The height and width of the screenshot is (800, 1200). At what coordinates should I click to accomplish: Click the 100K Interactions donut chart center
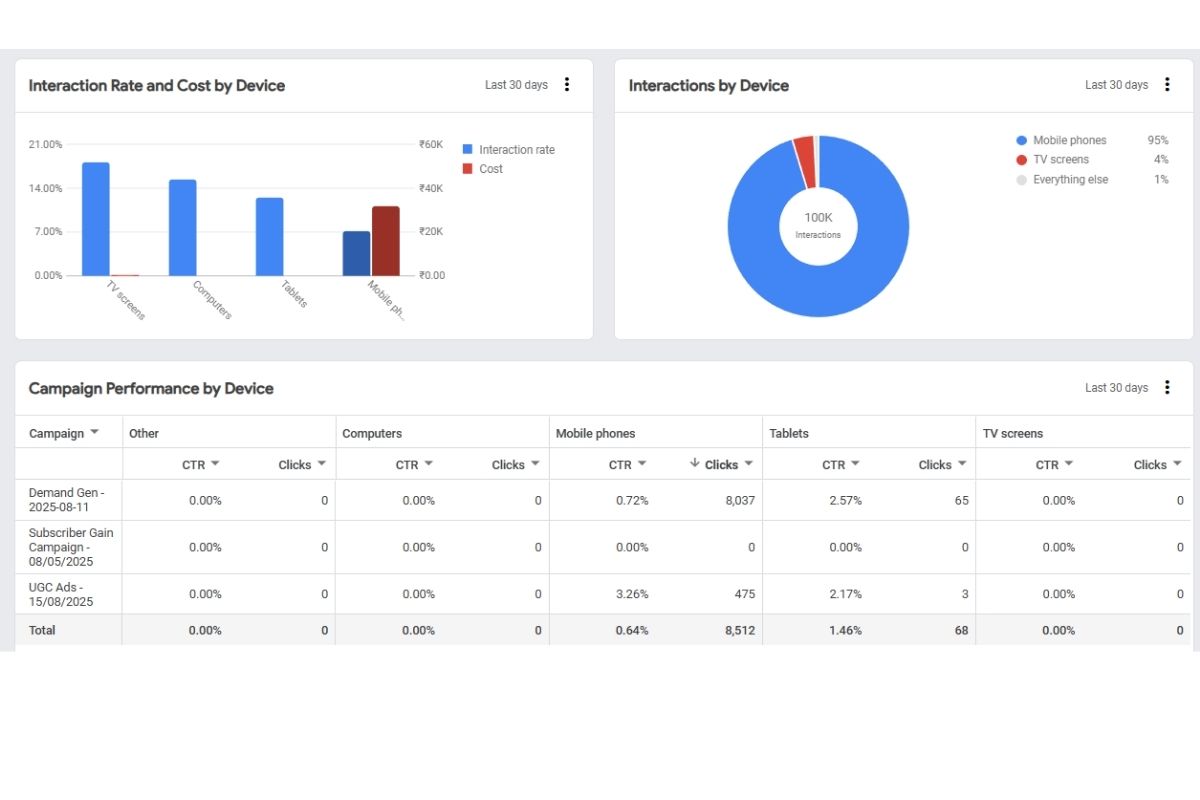pos(818,225)
